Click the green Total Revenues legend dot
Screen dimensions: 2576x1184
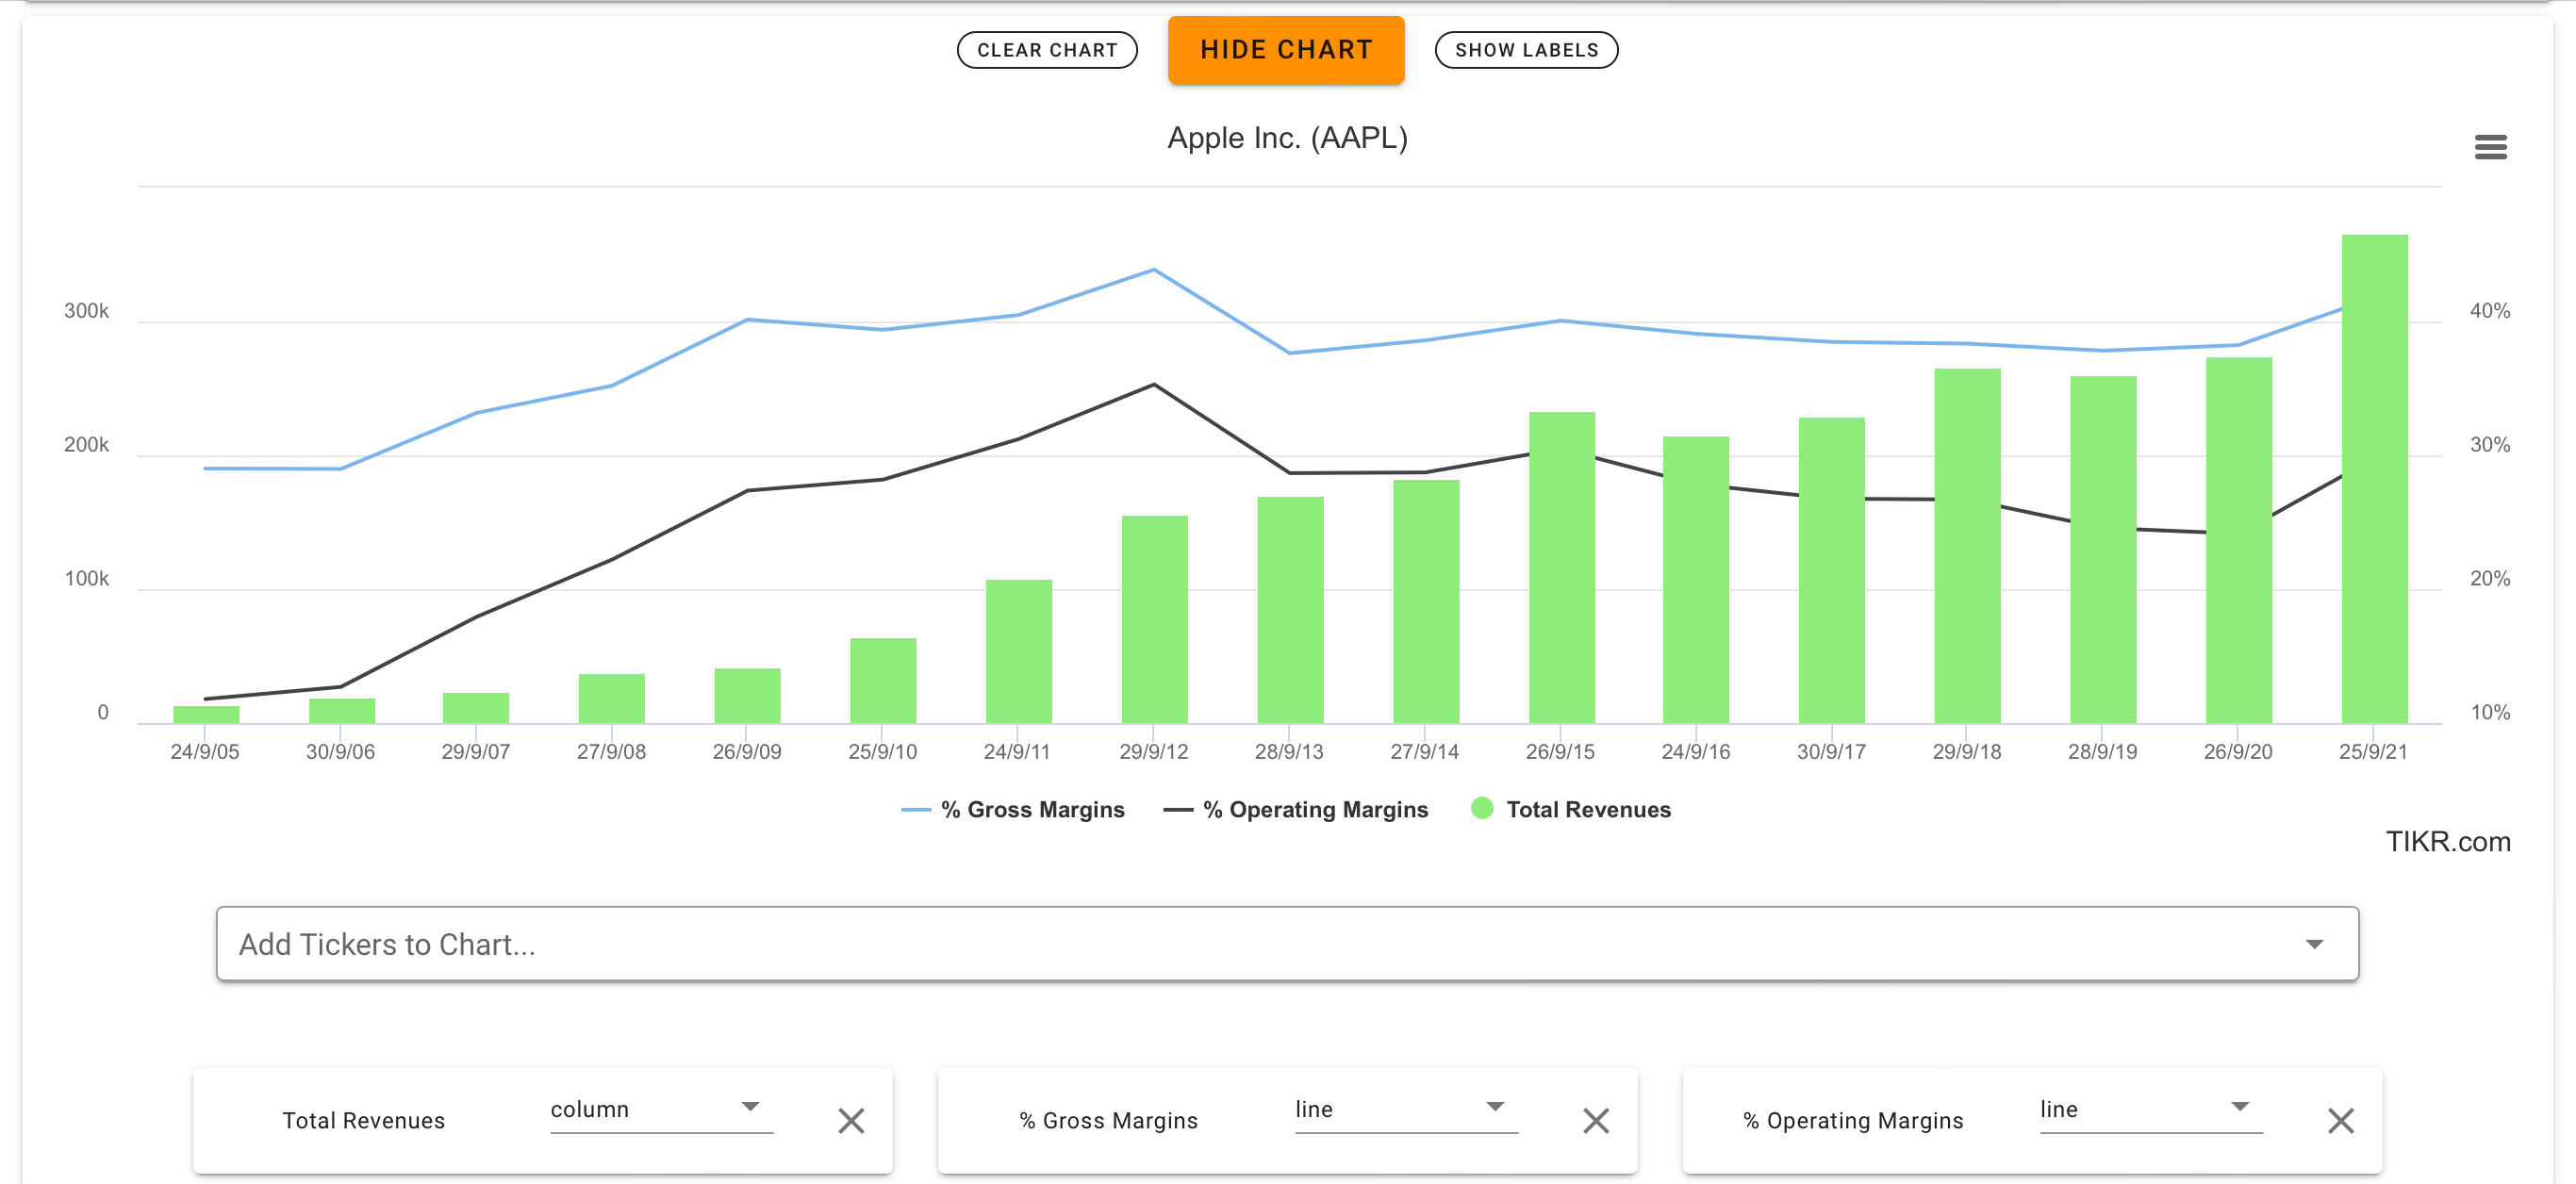[x=1482, y=808]
